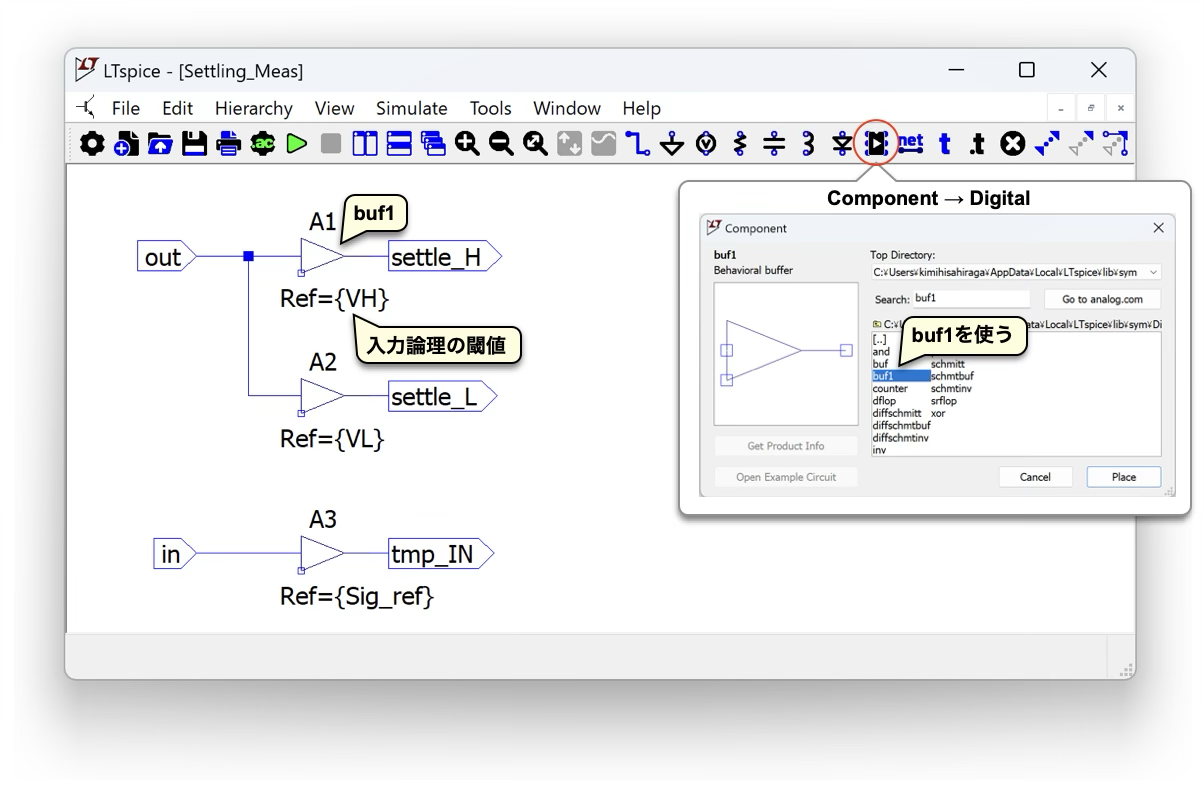Select the Inductor tool
This screenshot has width=1204, height=786.
pyautogui.click(x=808, y=144)
